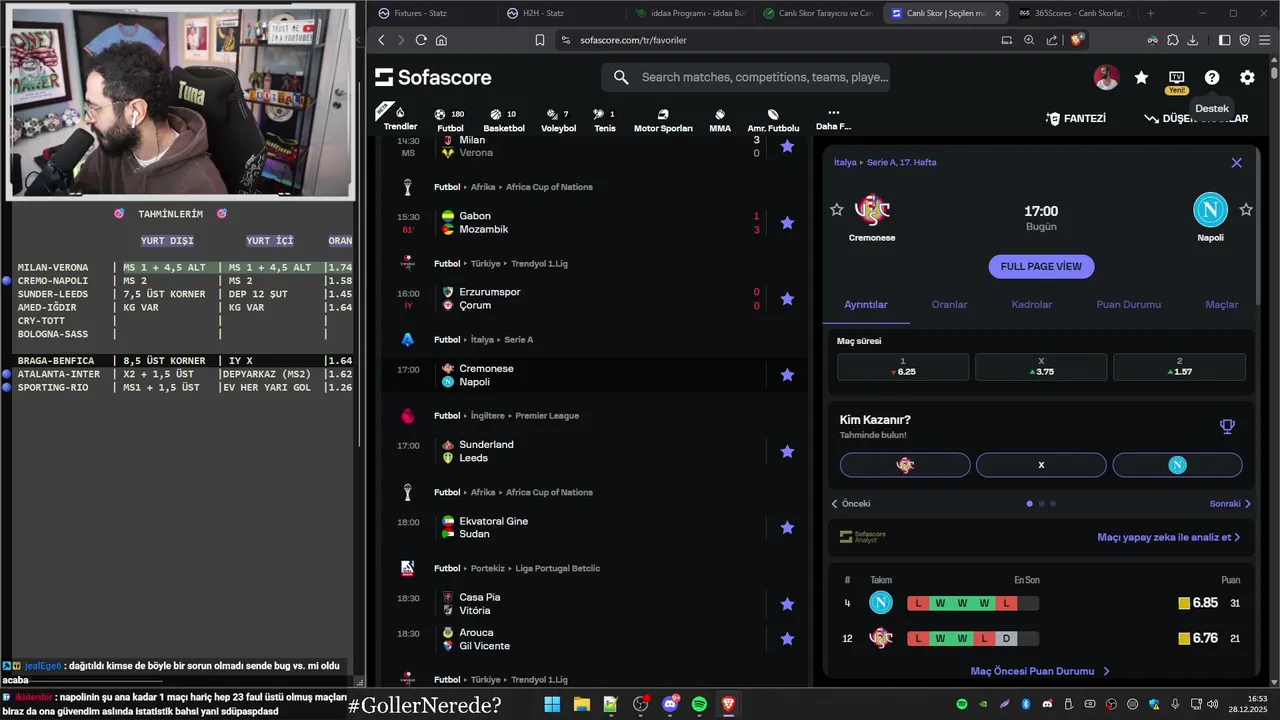Unfavorite the Milan - Verona match star
This screenshot has width=1280, height=720.
pos(787,146)
